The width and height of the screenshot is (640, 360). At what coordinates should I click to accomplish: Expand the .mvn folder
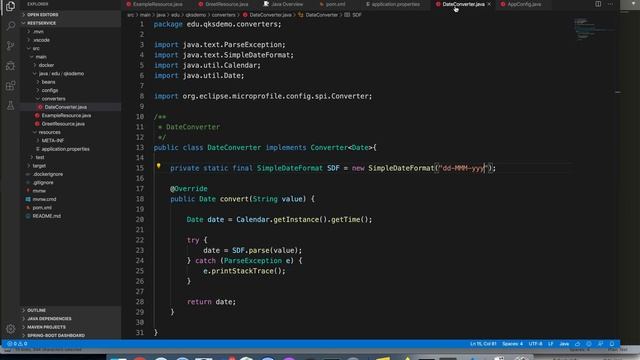(x=38, y=31)
